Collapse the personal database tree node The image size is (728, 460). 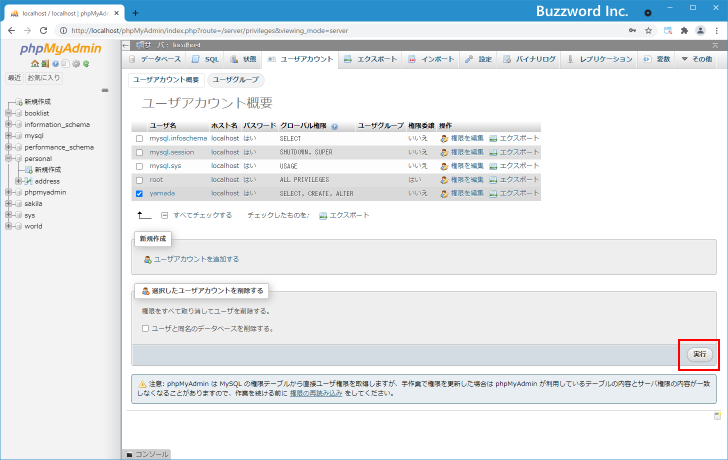[8, 158]
